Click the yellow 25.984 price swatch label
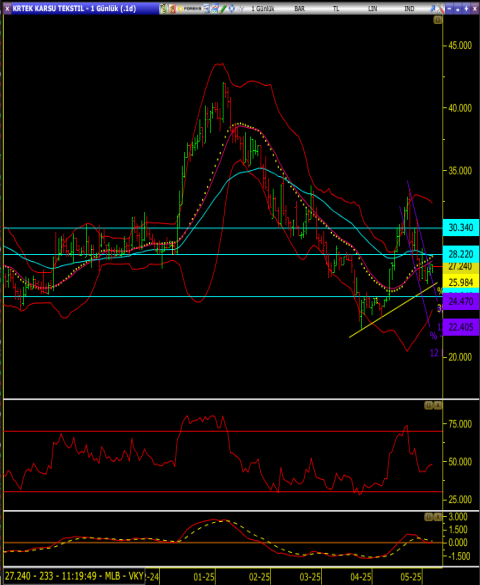This screenshot has height=585, width=480. [461, 282]
